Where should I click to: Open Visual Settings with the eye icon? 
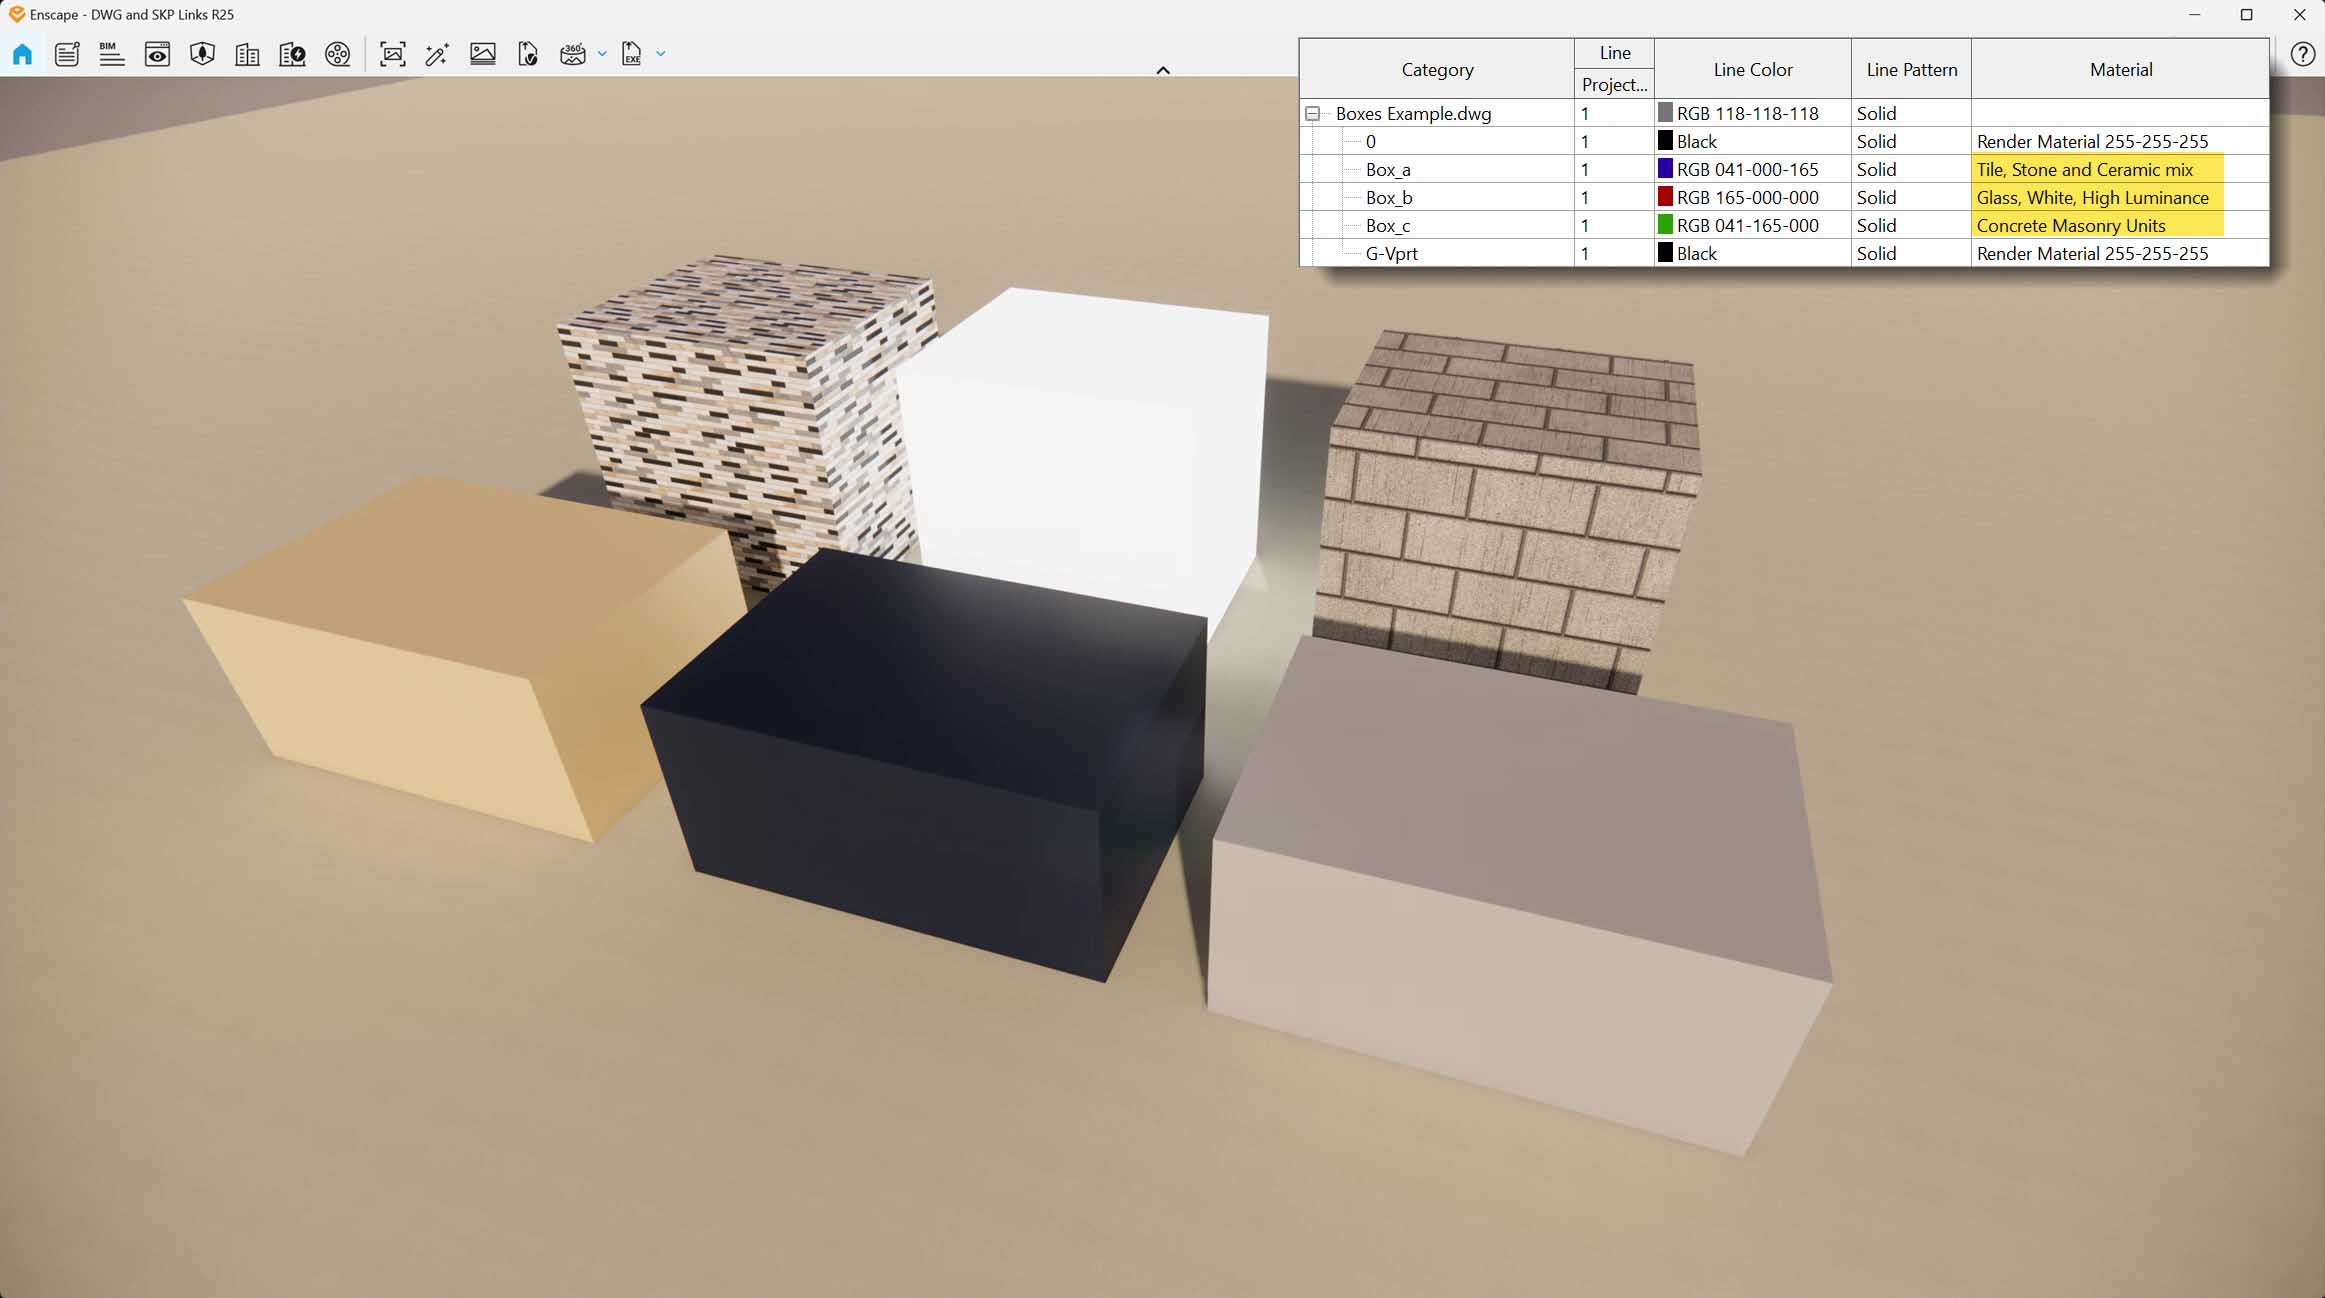pyautogui.click(x=158, y=54)
